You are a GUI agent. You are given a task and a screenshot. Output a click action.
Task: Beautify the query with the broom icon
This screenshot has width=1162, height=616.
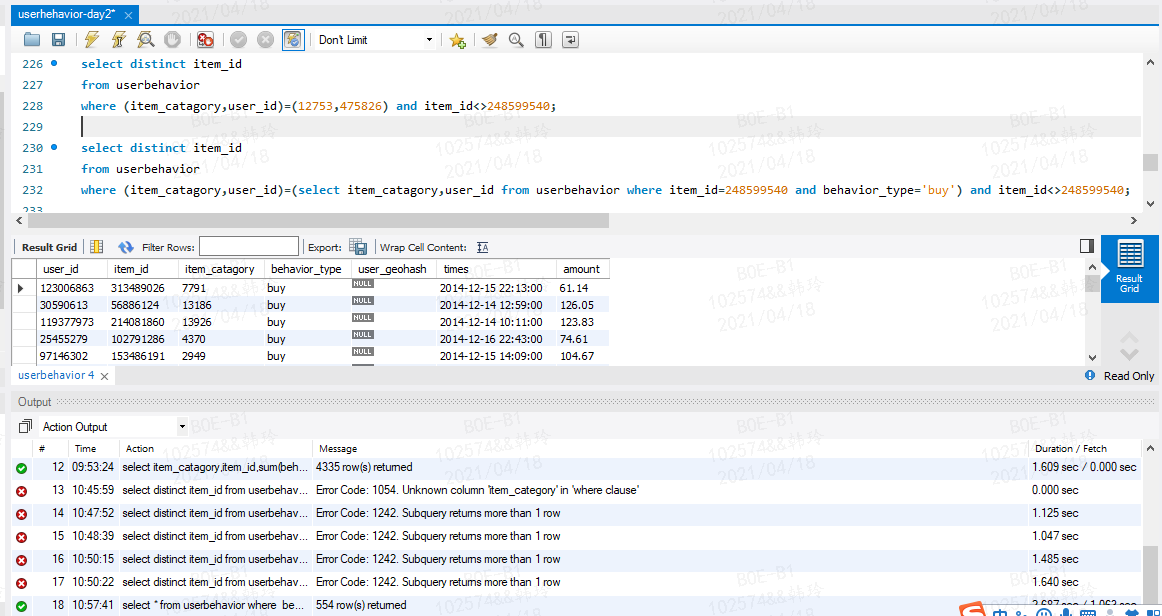point(489,40)
